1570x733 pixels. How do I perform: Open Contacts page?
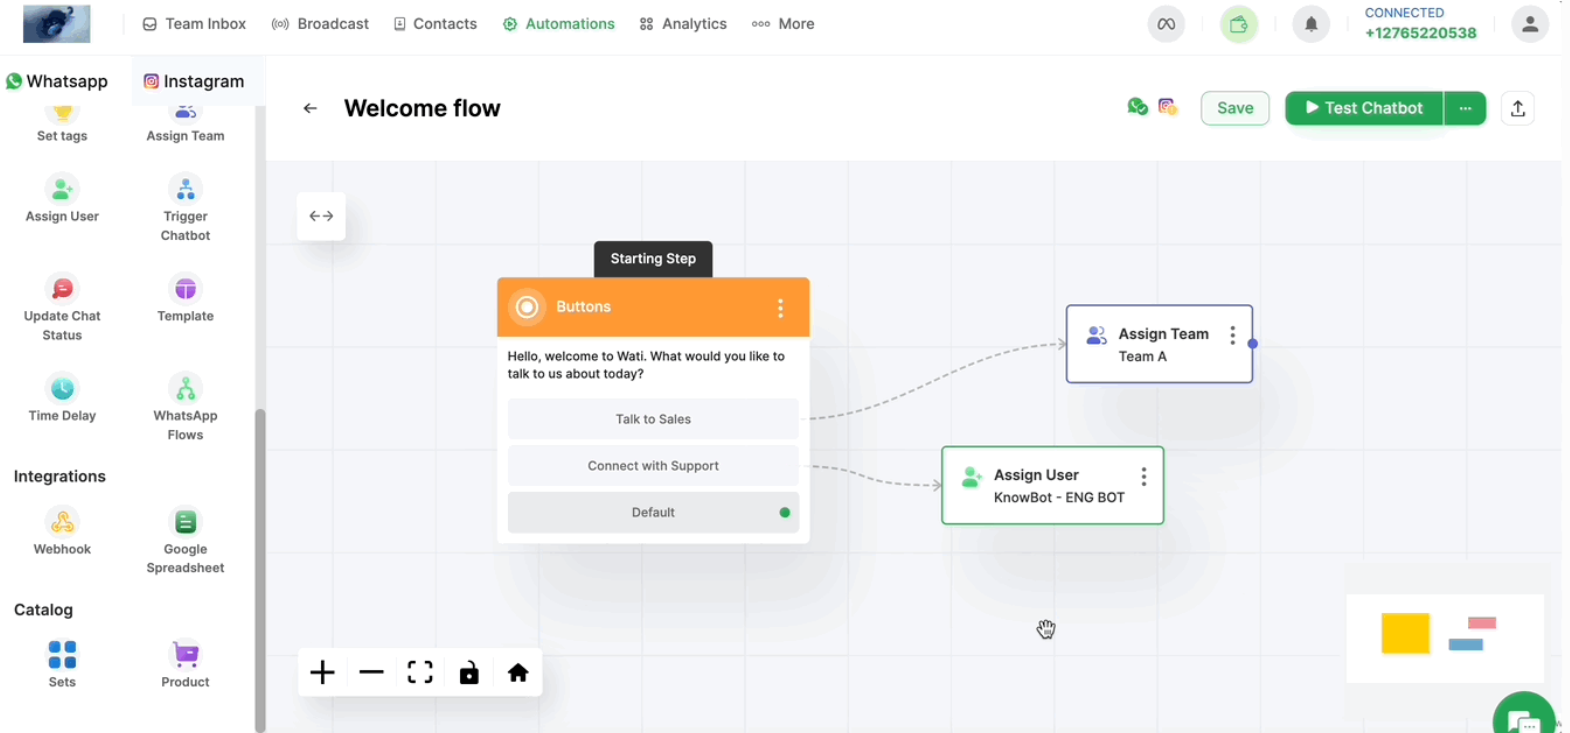[x=435, y=24]
